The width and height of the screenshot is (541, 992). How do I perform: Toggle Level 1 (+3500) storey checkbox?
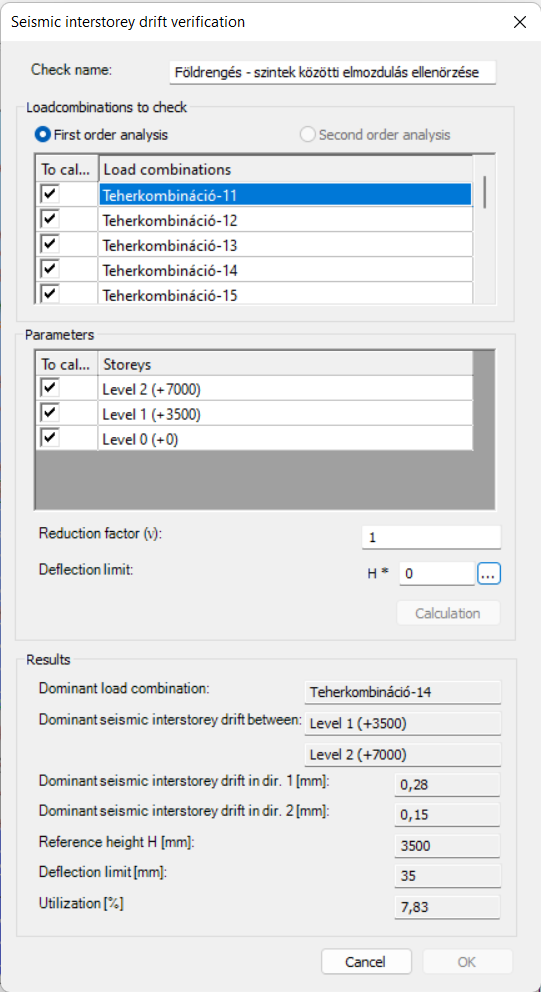tap(50, 413)
